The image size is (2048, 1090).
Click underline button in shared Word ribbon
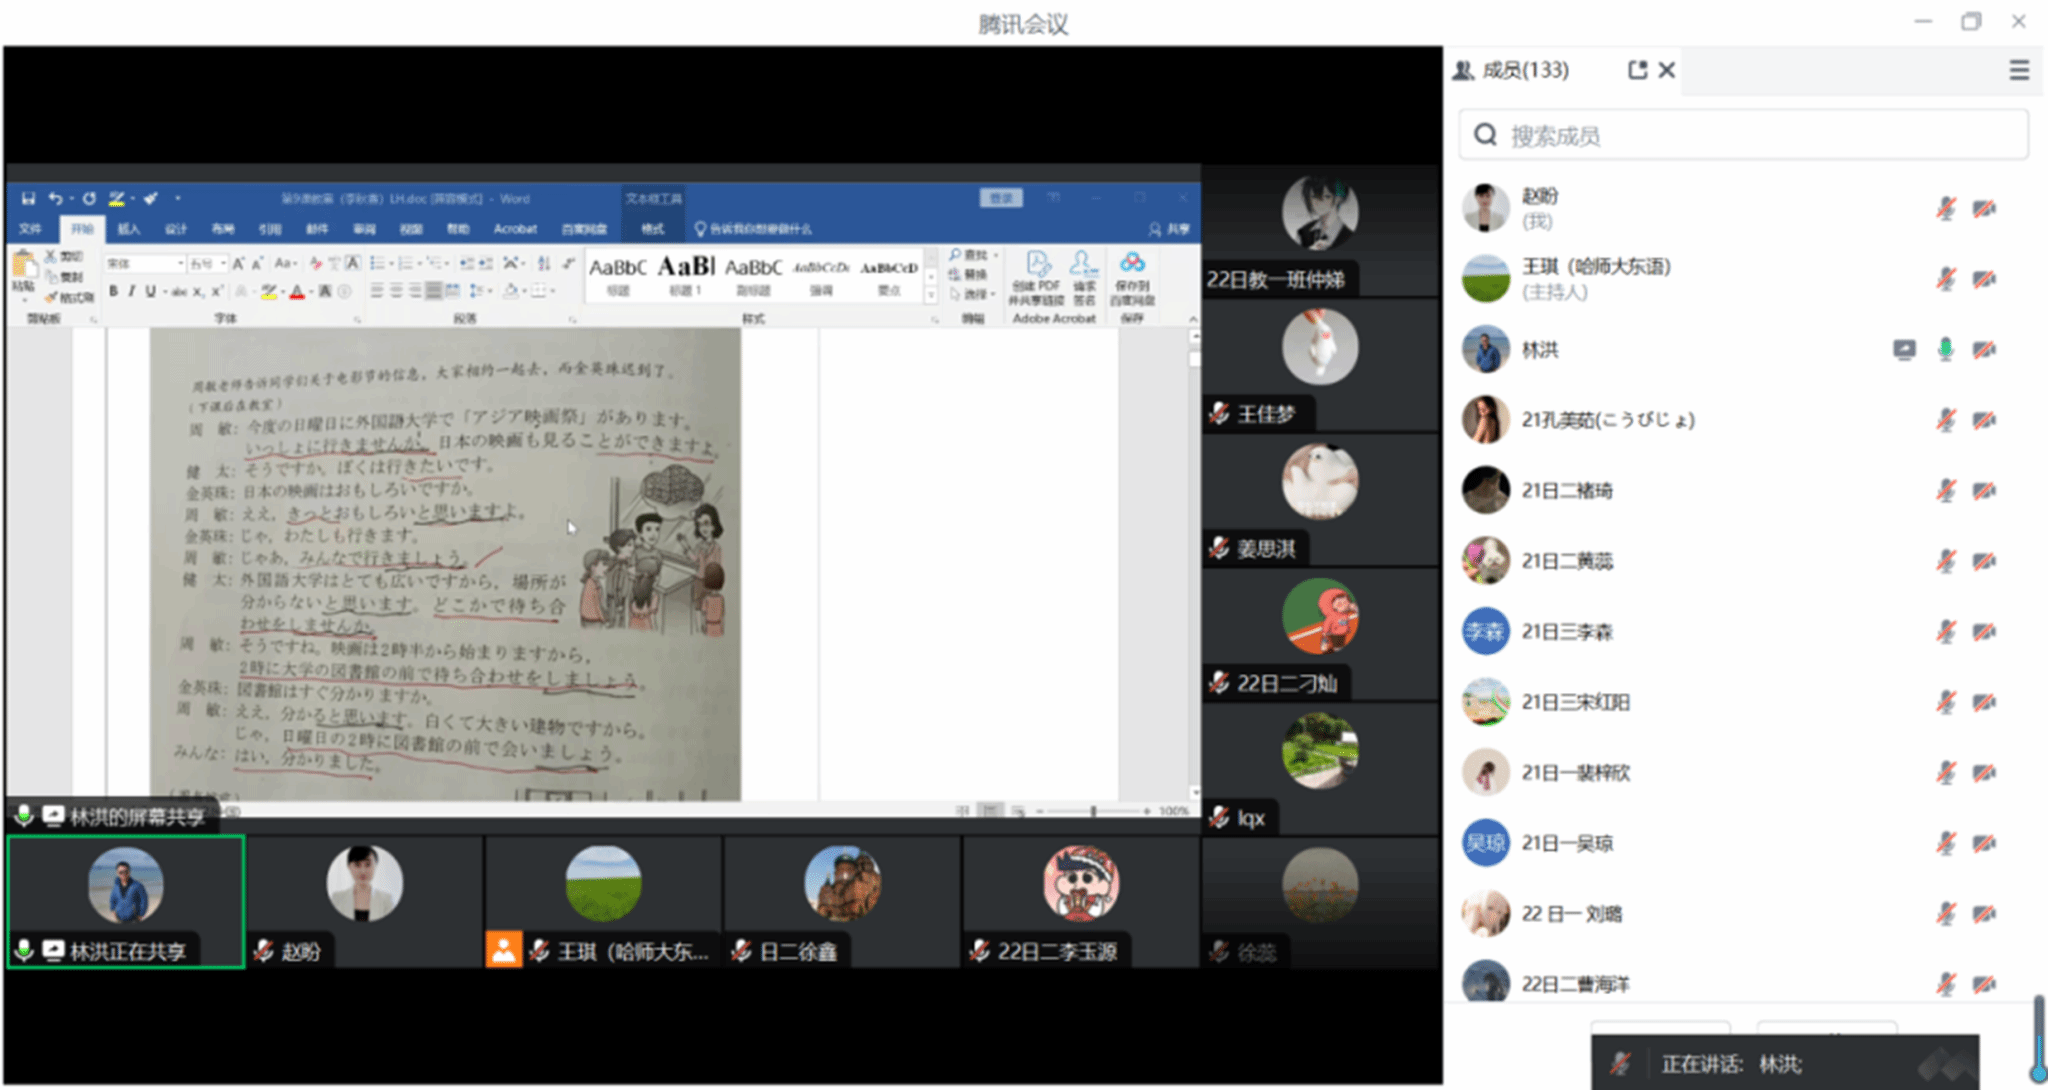(150, 291)
